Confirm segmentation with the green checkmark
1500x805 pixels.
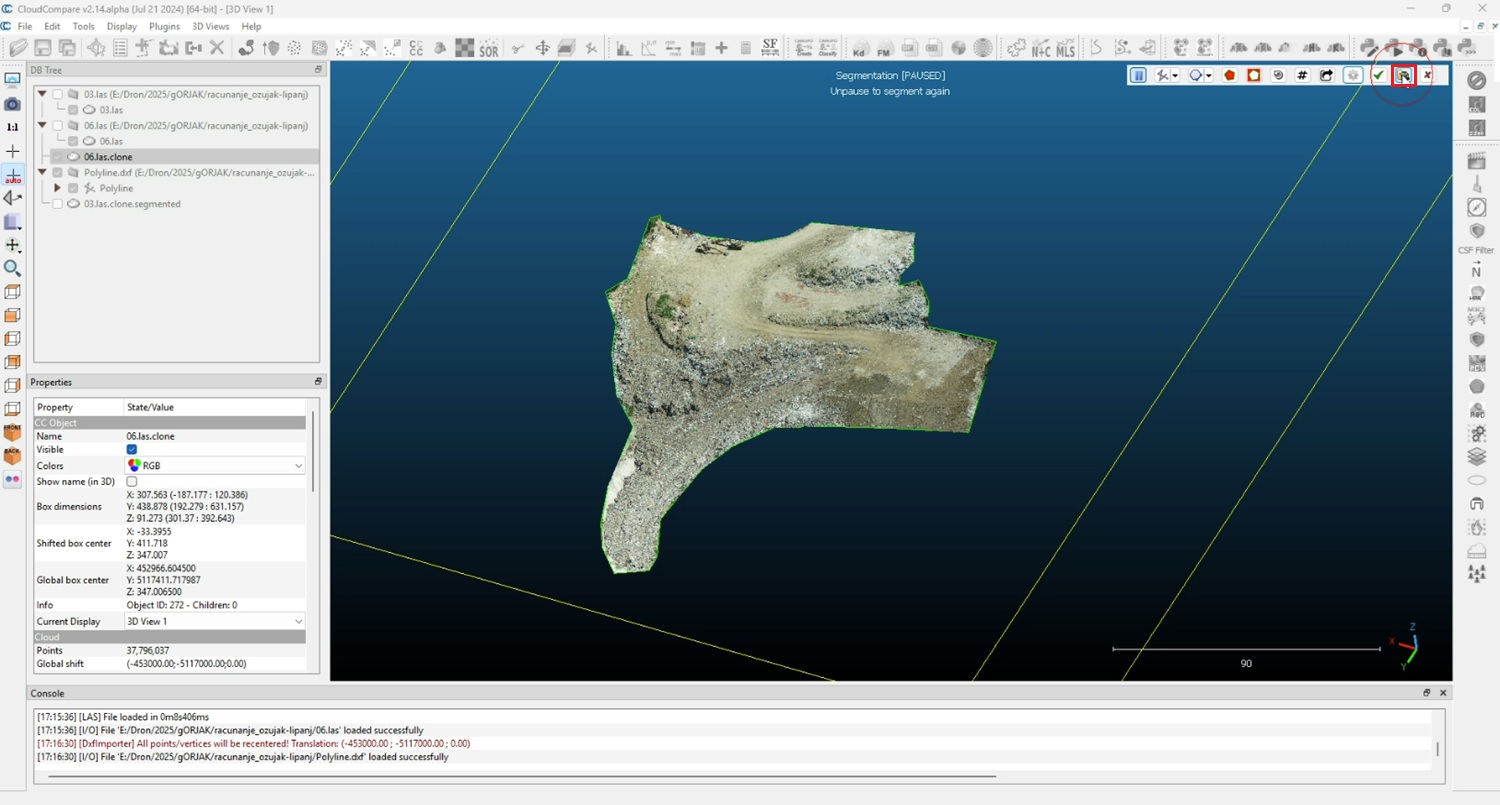pos(1379,75)
